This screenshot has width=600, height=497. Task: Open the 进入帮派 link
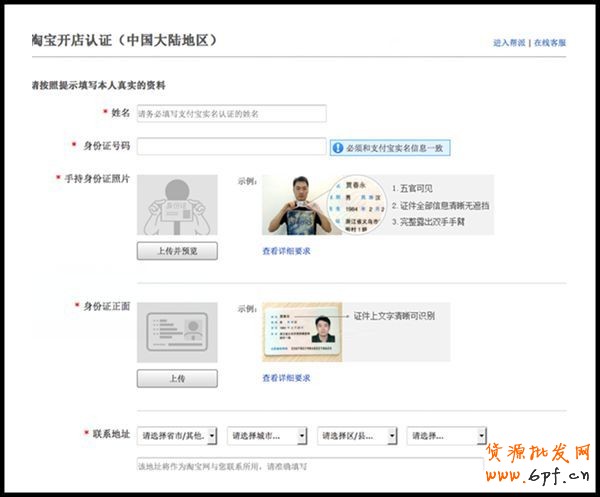510,43
